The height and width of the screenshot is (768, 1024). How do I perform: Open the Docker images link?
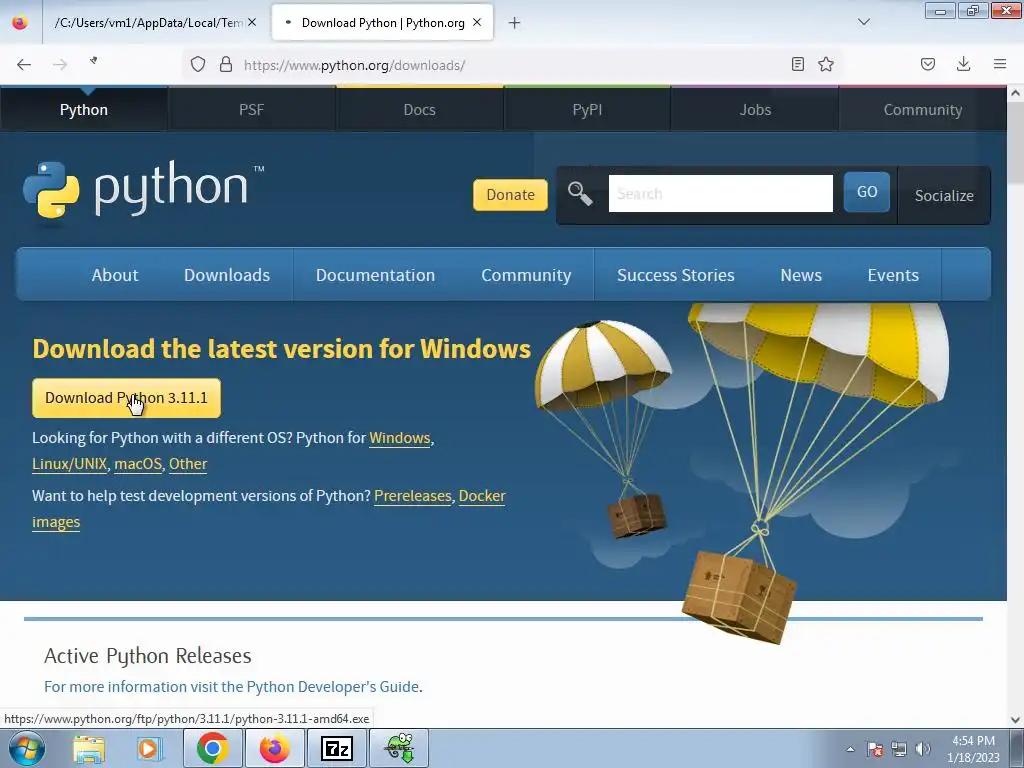coord(482,496)
